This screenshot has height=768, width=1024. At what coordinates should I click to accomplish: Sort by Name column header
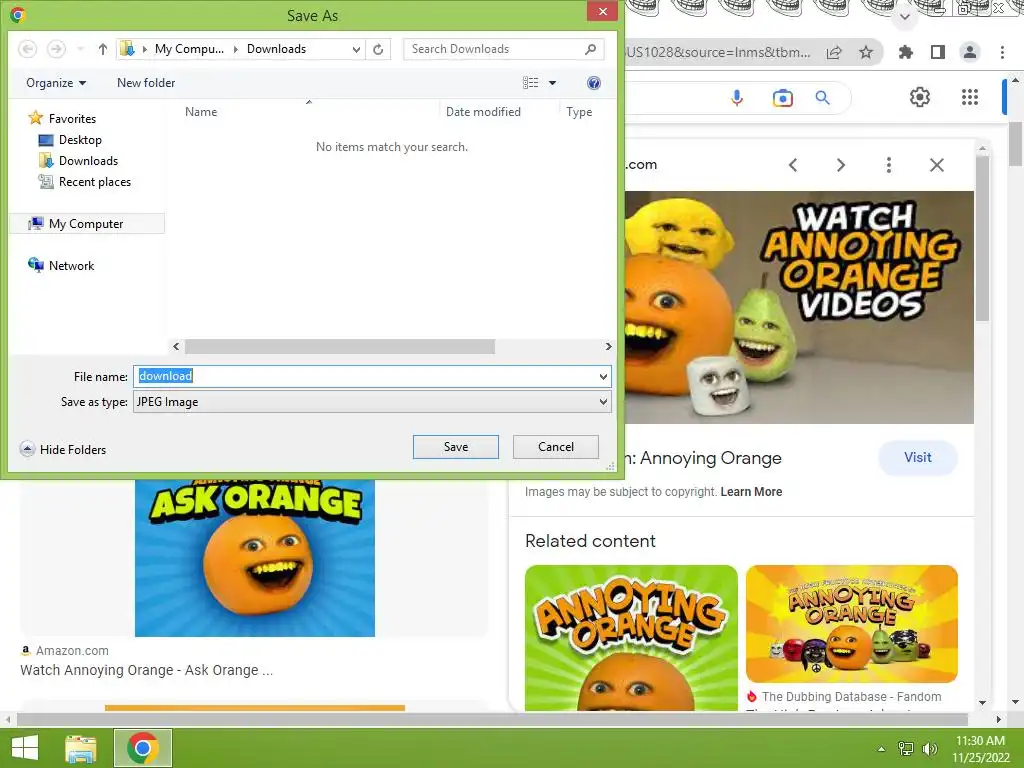point(201,112)
